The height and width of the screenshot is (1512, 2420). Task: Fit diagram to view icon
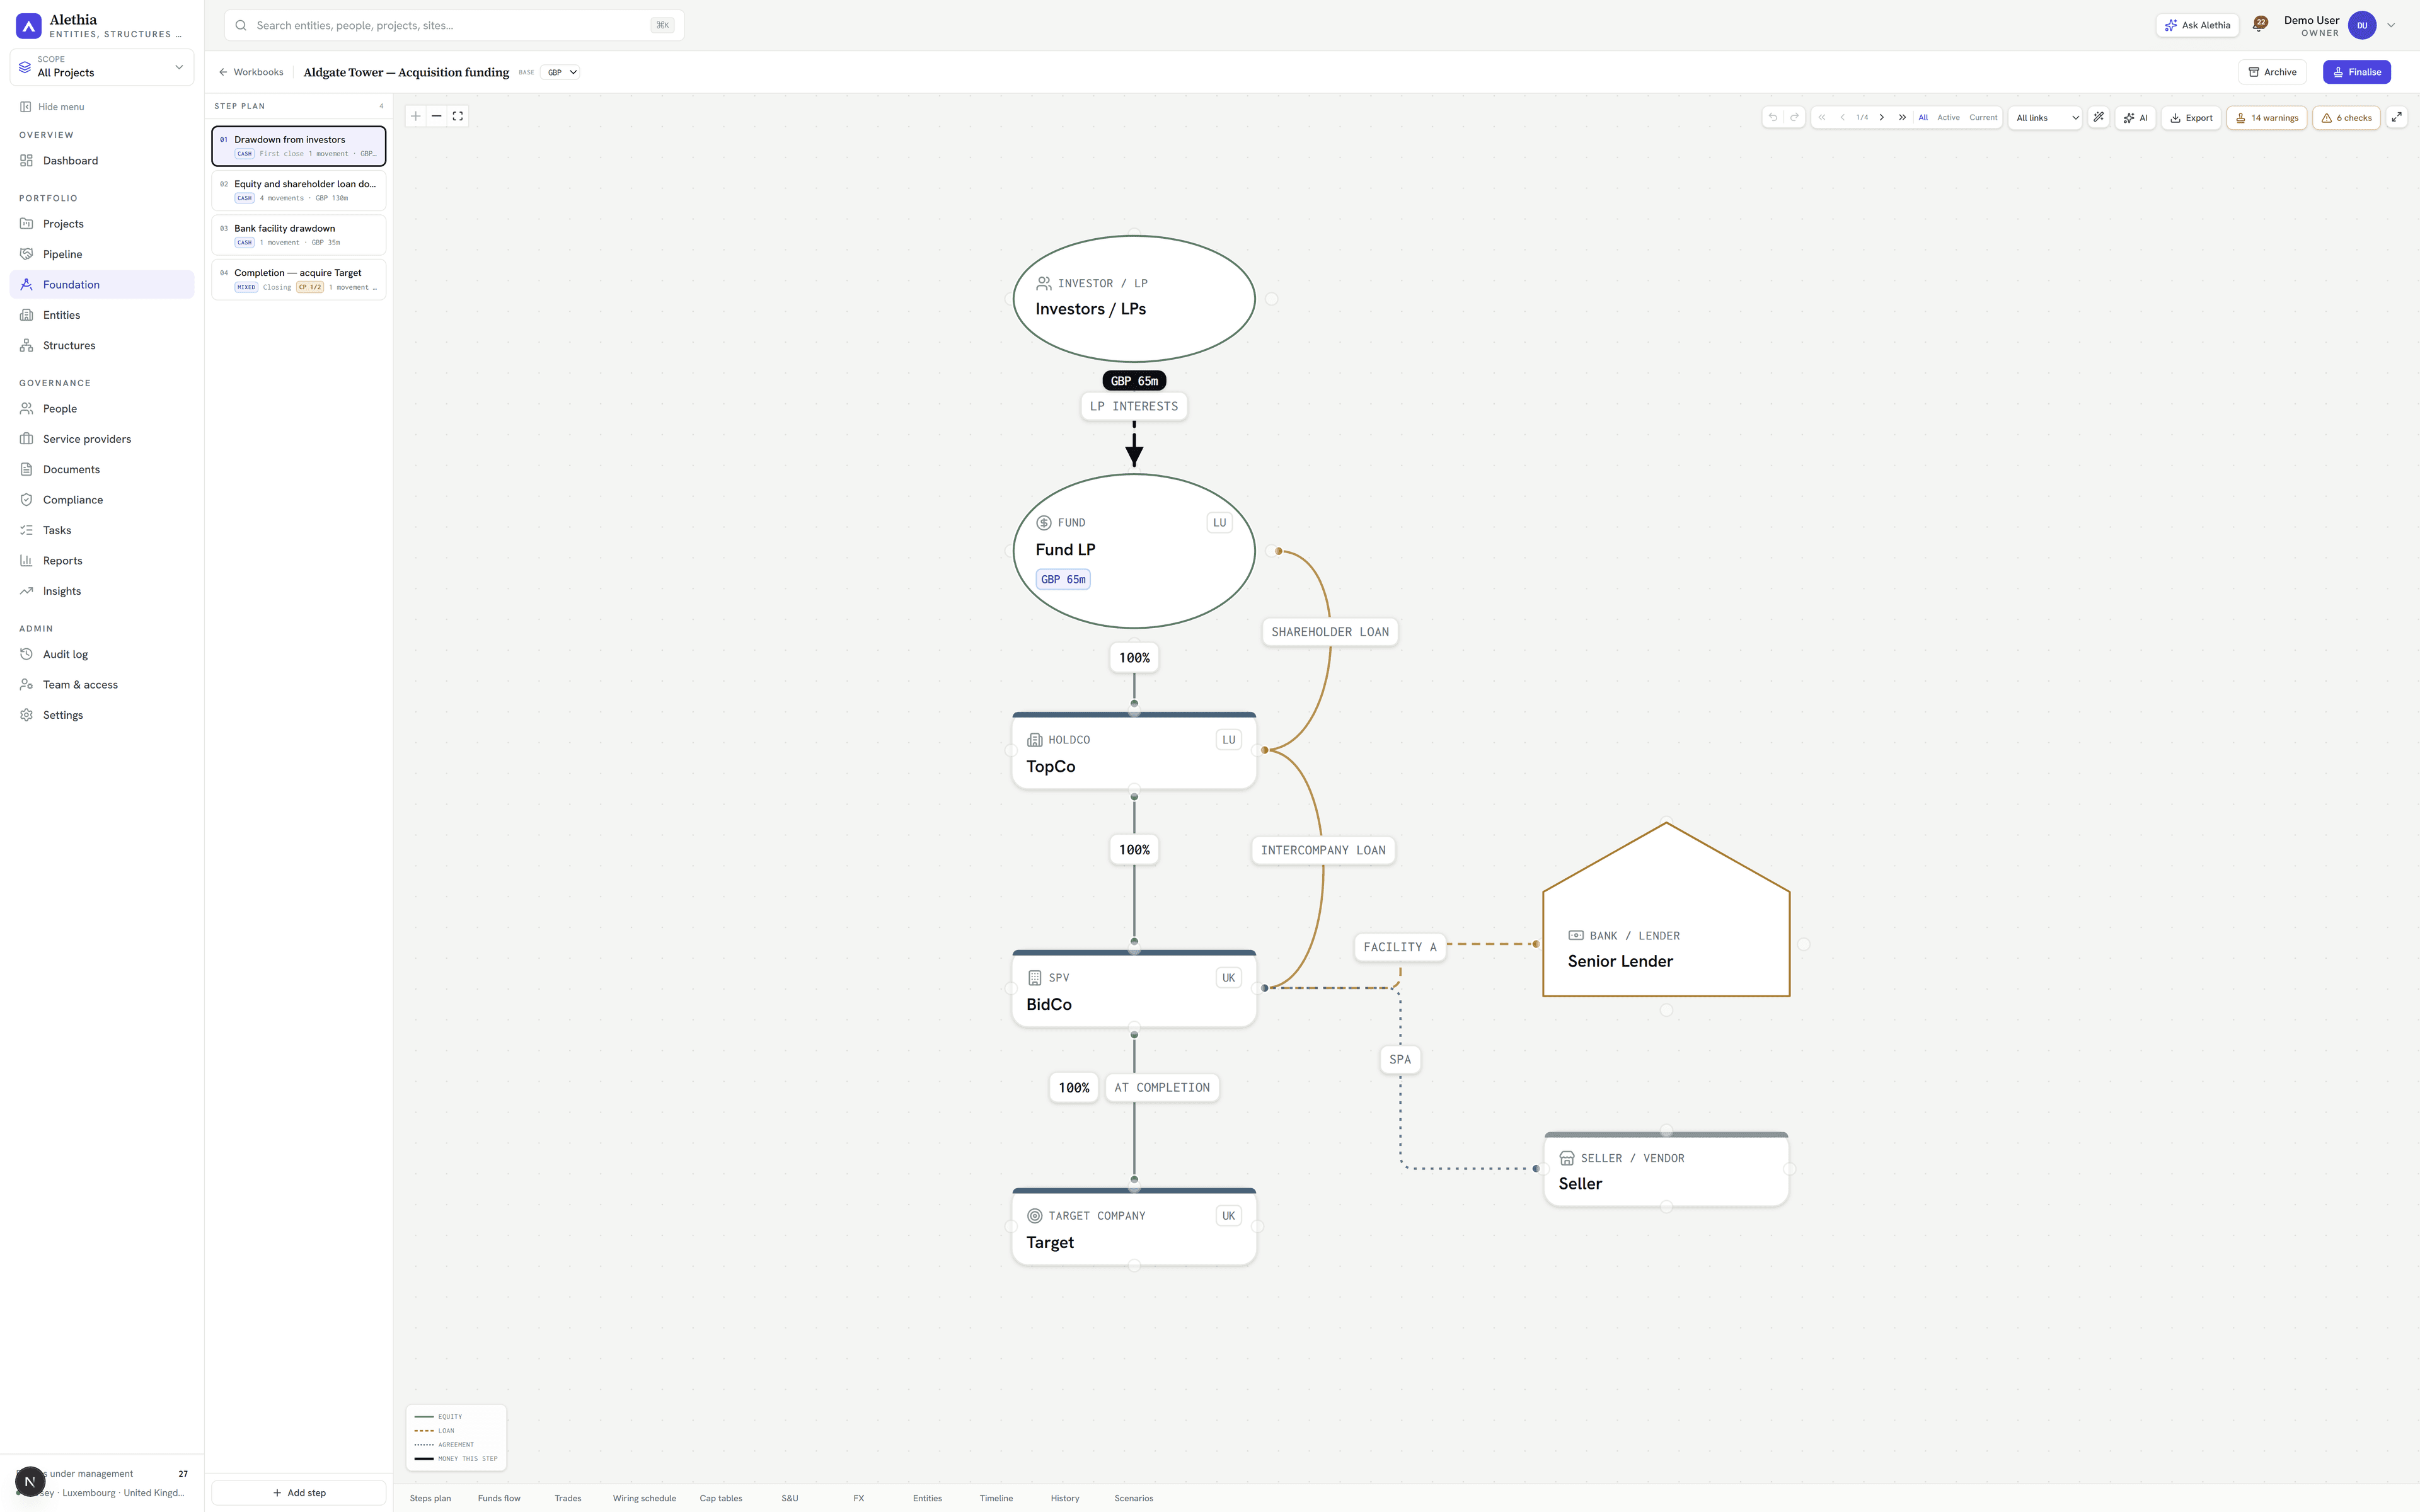tap(458, 116)
